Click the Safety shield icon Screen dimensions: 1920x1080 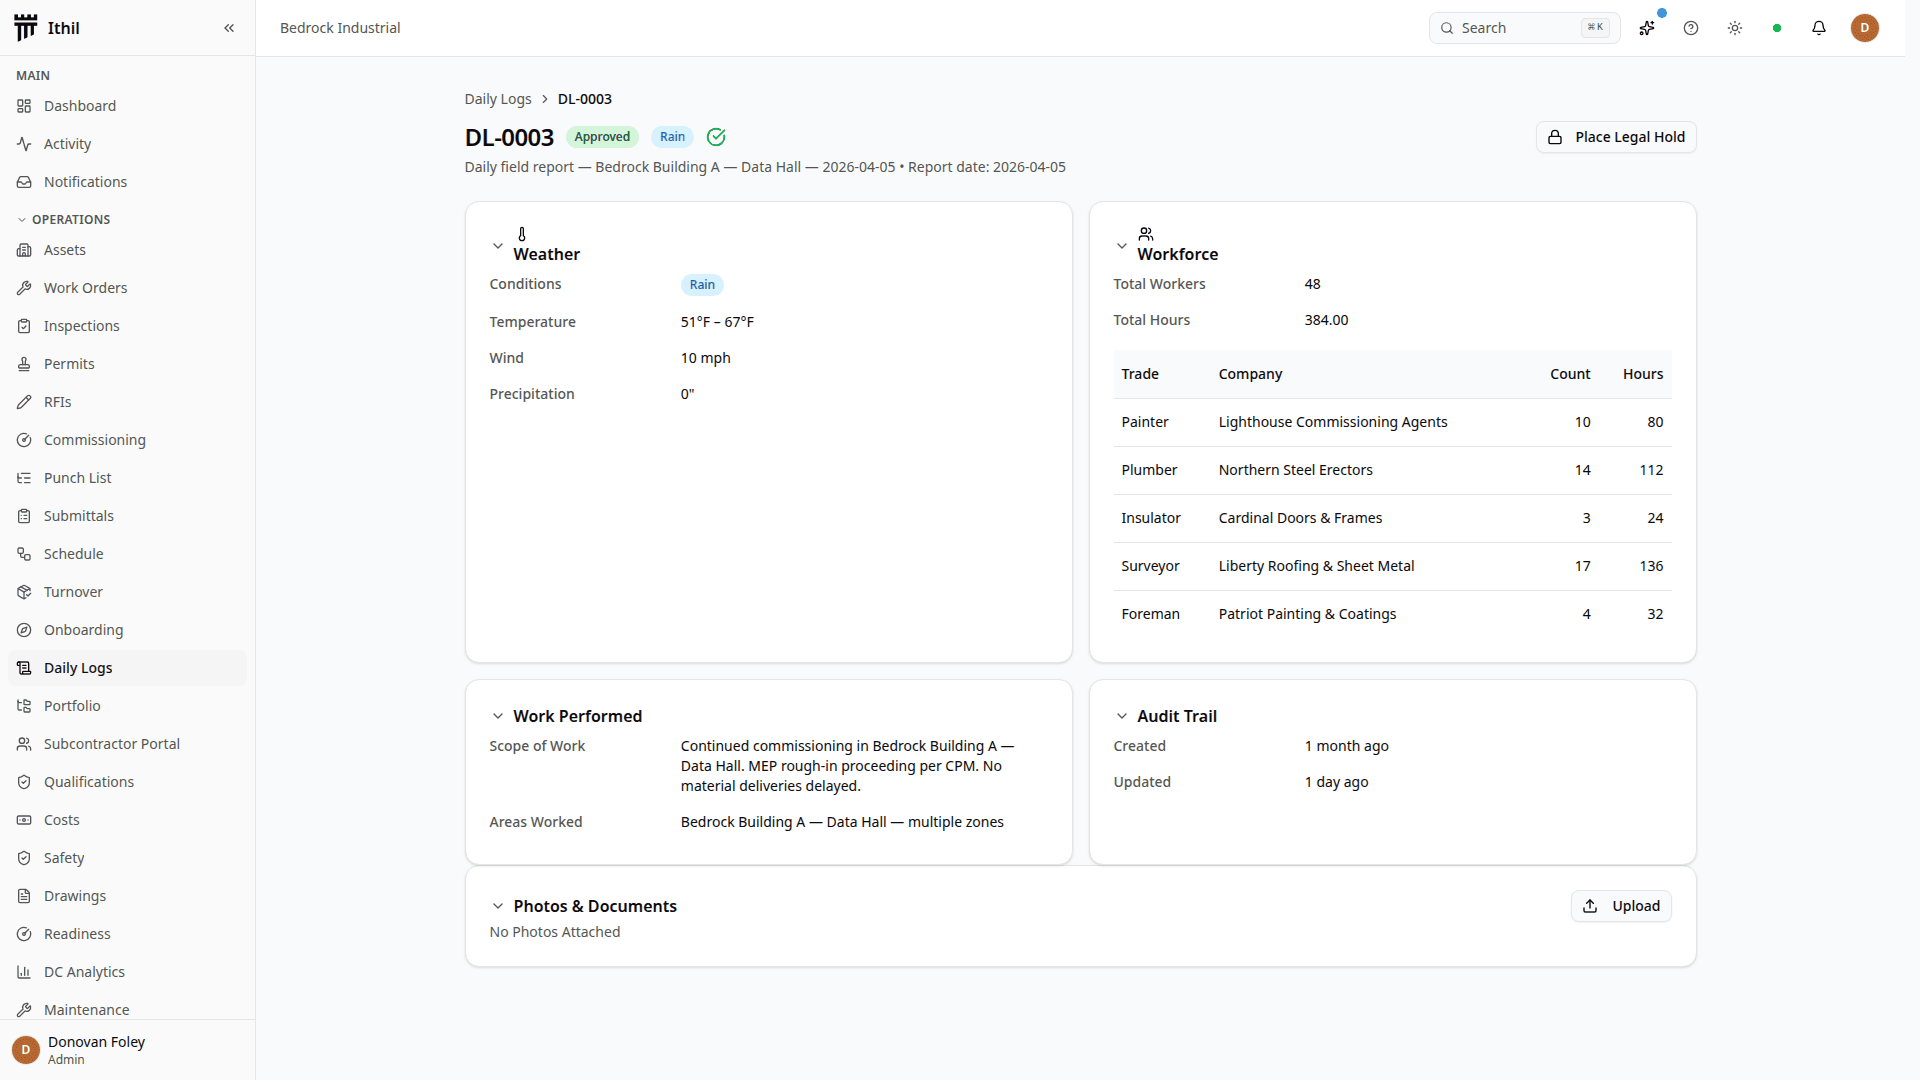(x=24, y=858)
